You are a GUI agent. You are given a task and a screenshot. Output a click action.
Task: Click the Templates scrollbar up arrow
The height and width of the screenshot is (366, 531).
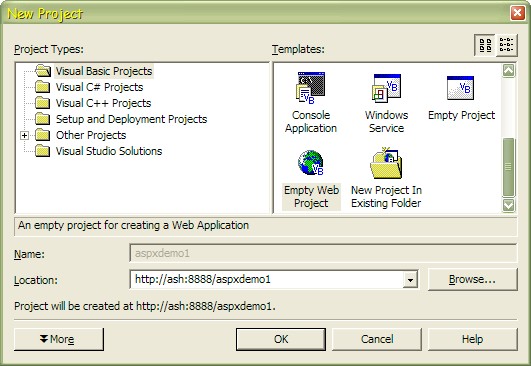point(509,70)
